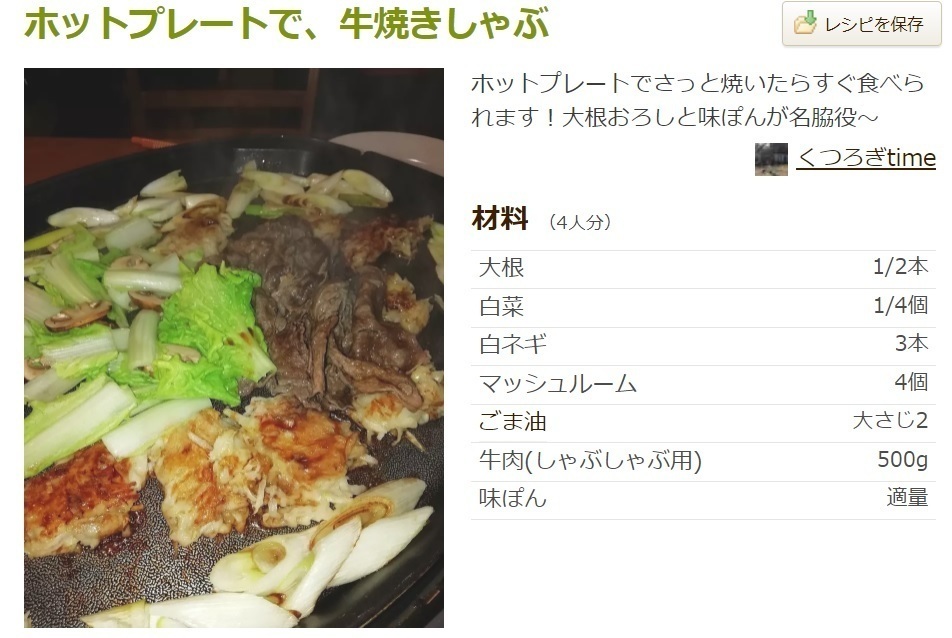Click the folder download icon in save button
Viewport: 952px width, 638px height.
(805, 22)
